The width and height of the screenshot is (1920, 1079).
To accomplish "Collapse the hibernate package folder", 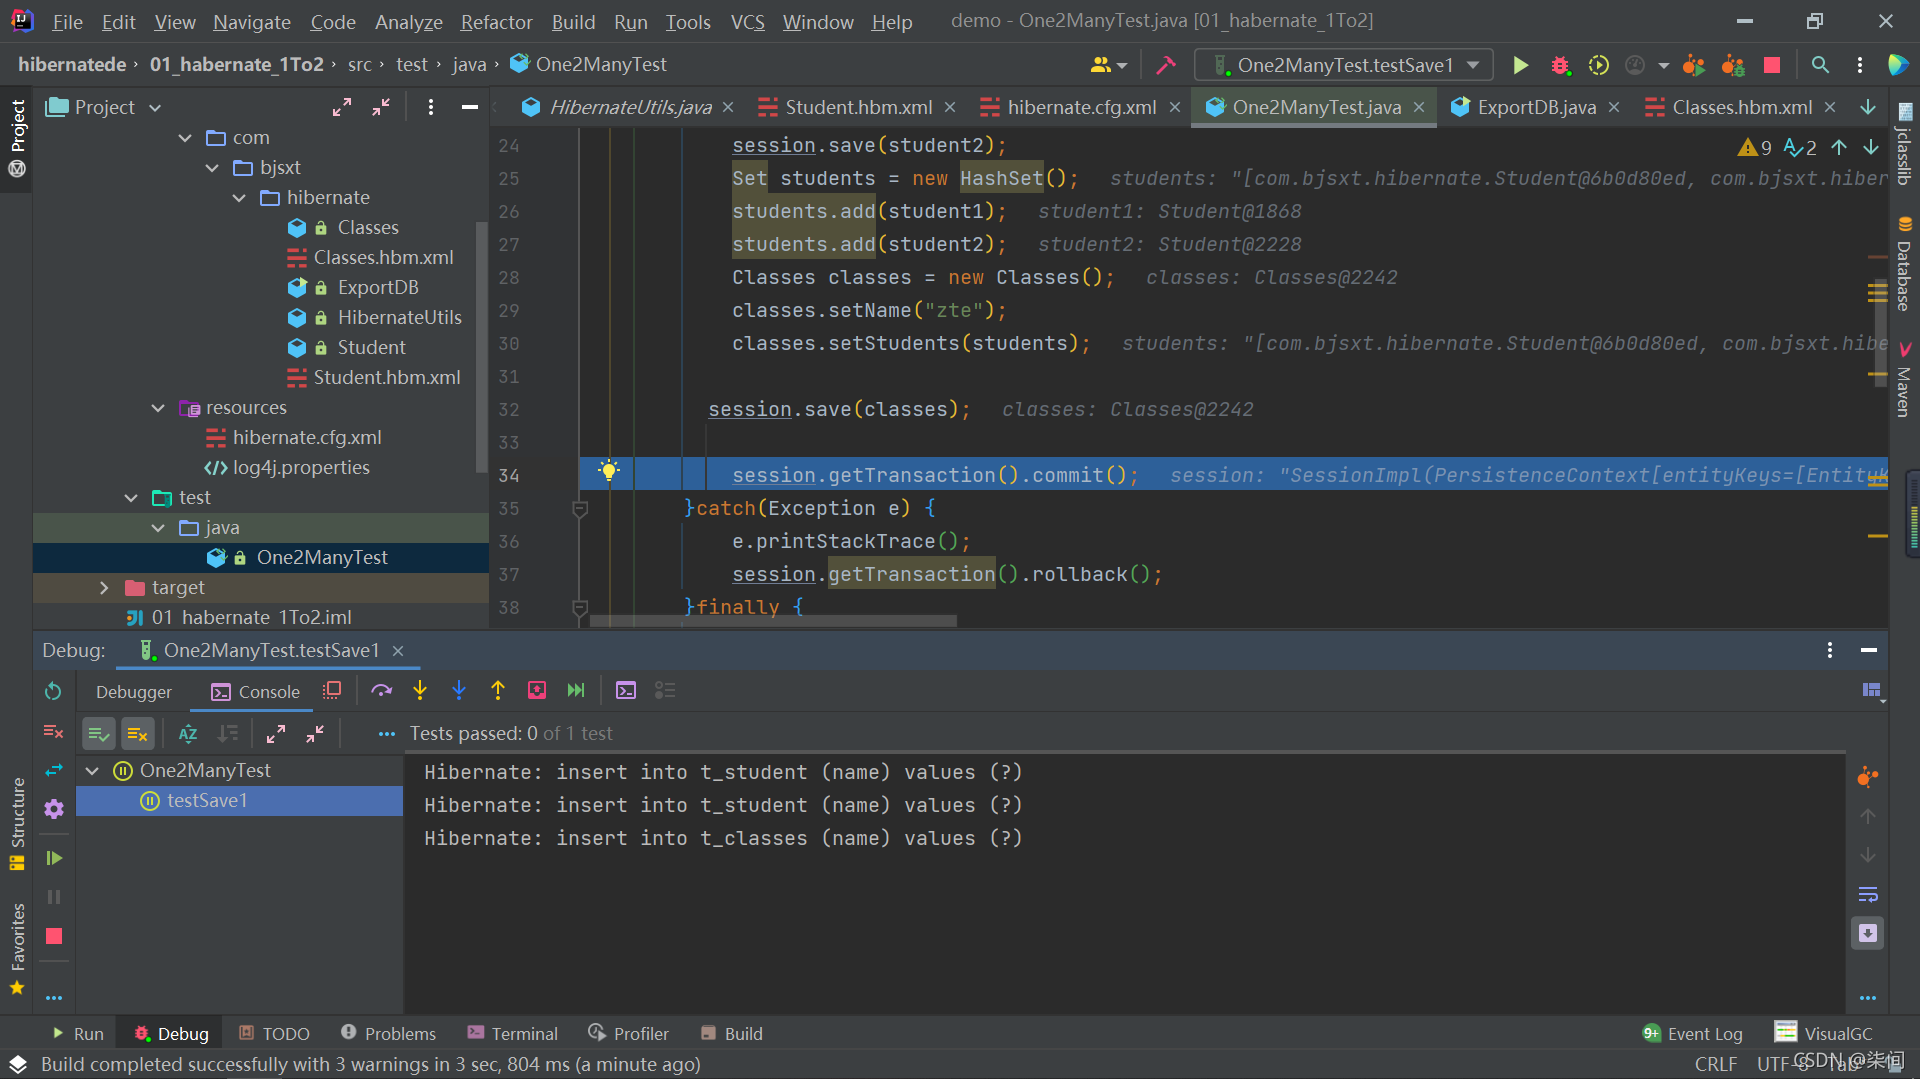I will click(239, 198).
